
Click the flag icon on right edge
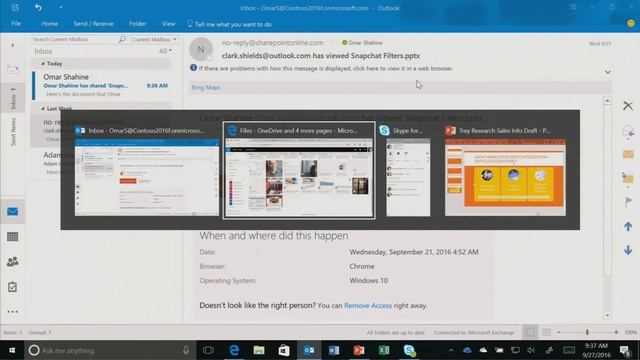click(x=628, y=202)
